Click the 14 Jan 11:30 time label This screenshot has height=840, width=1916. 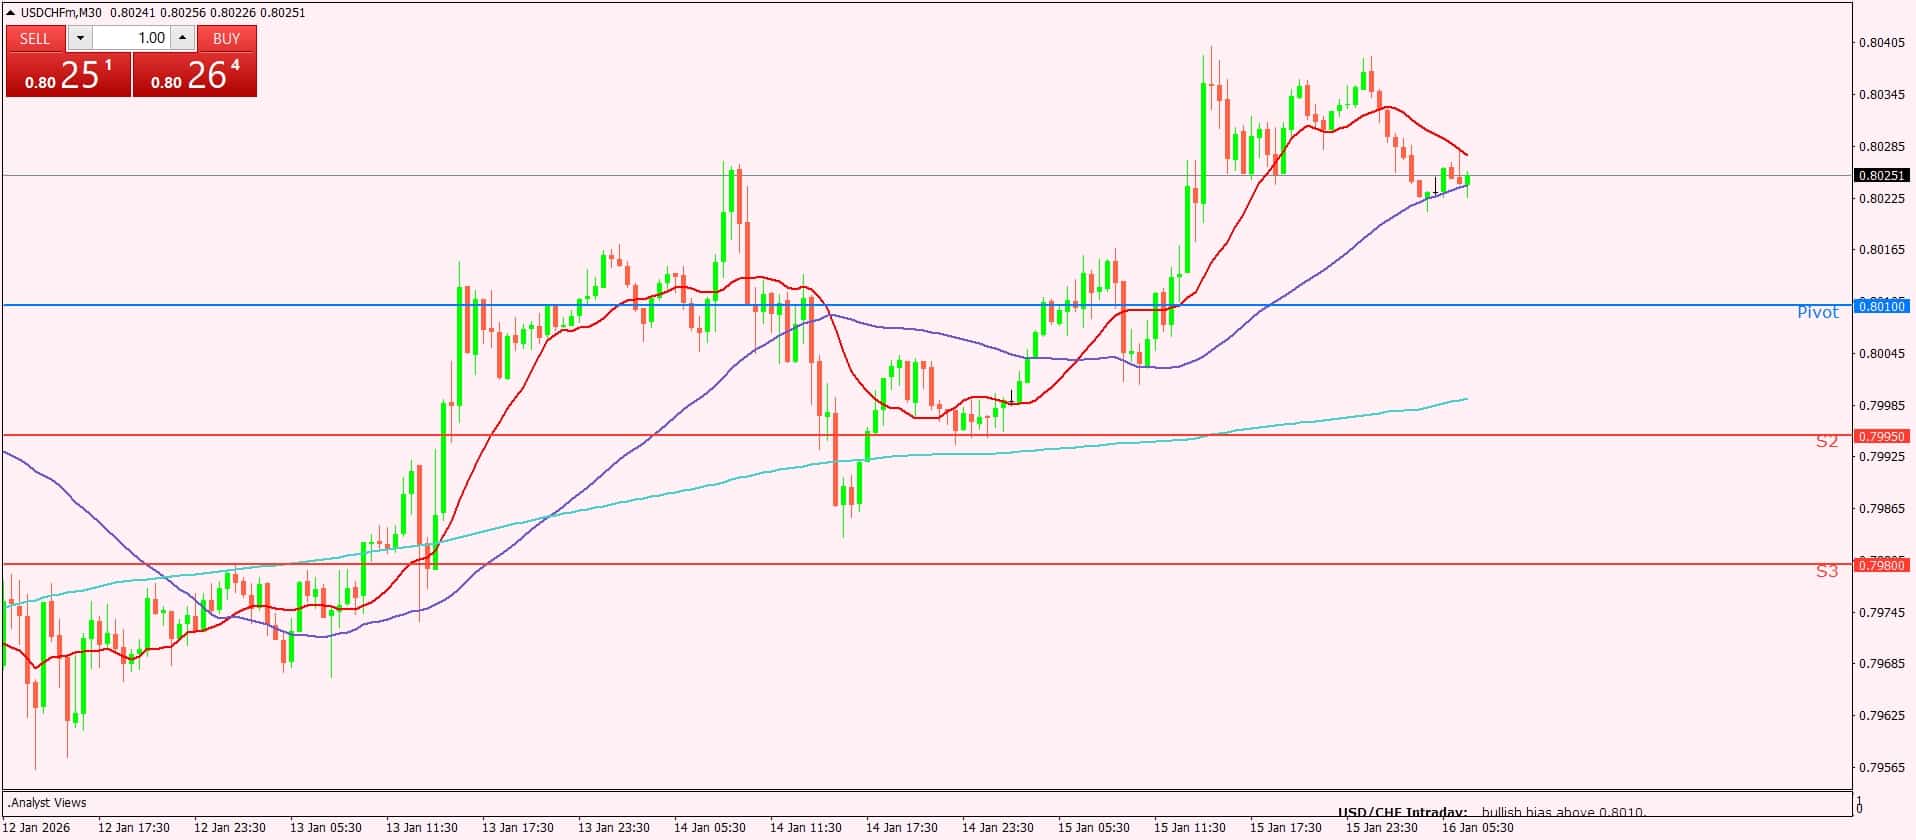tap(806, 827)
